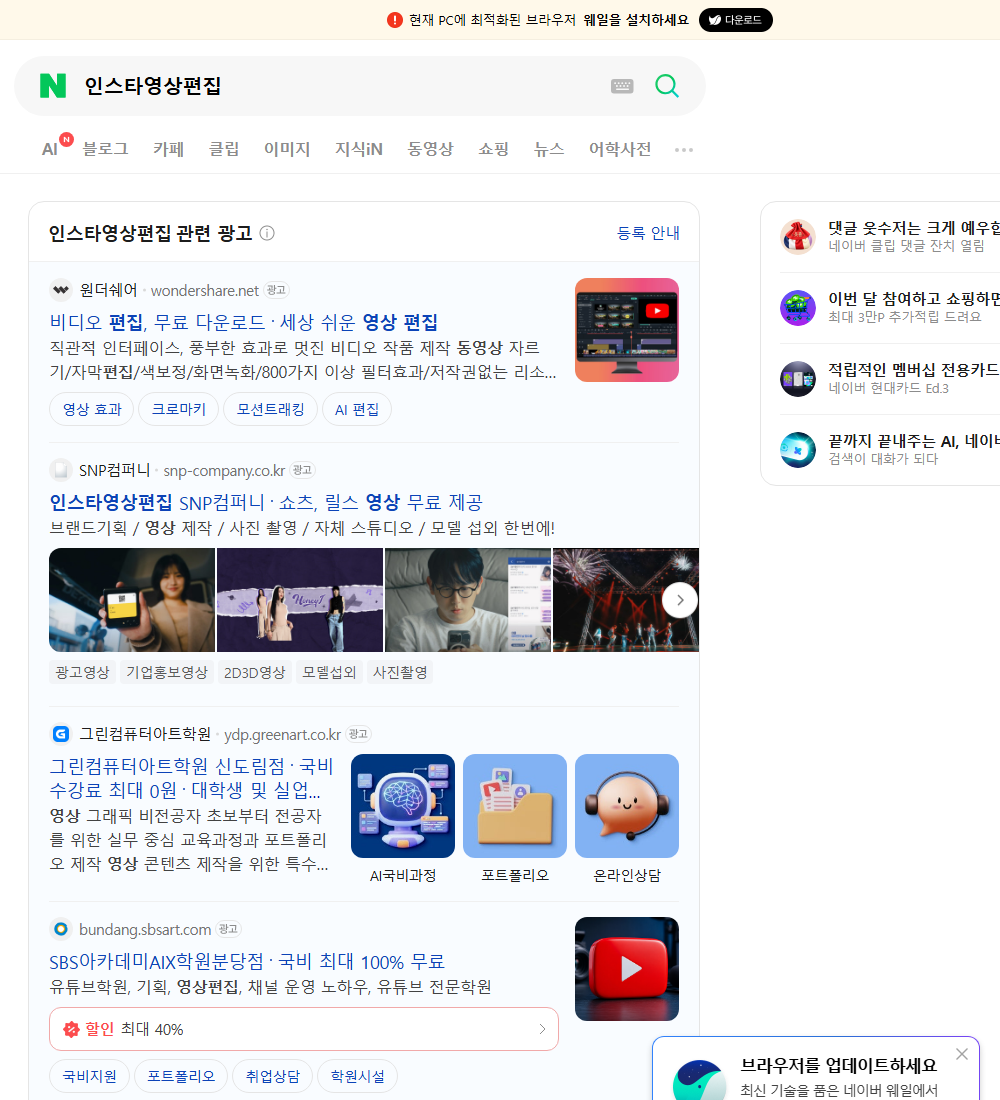Click the wondershare.net URL text
This screenshot has width=1000, height=1100.
coord(204,290)
